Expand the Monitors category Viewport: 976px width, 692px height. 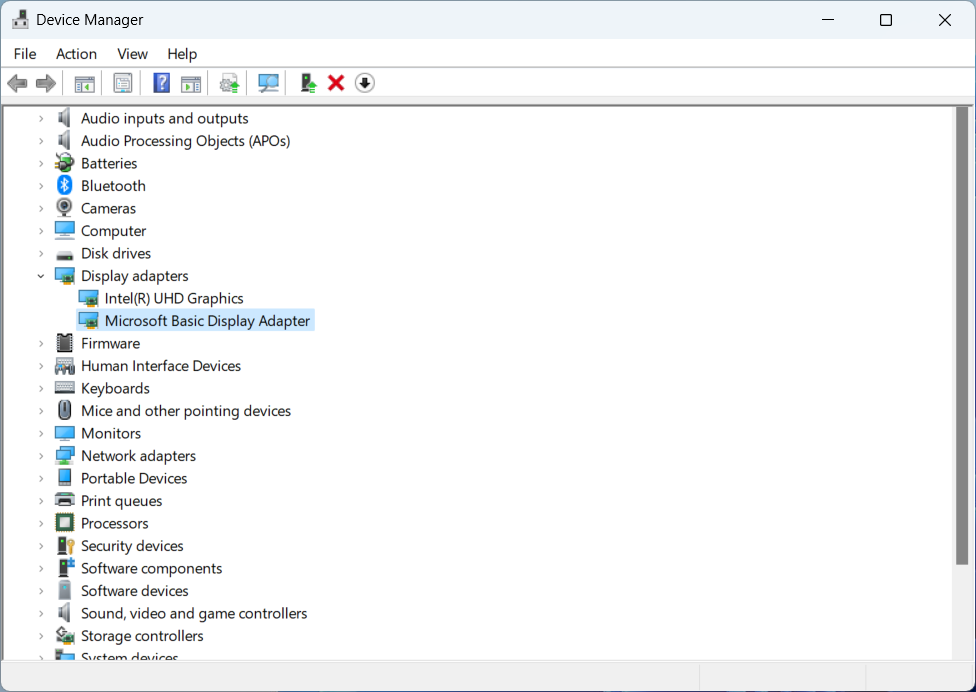41,433
